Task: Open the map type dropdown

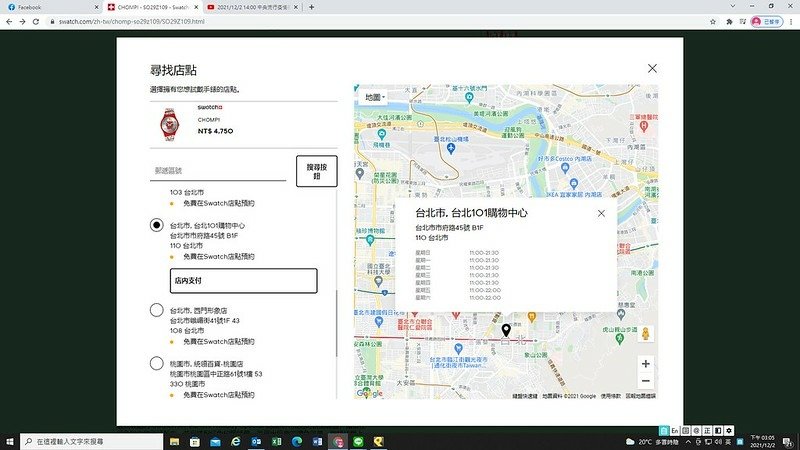Action: point(374,97)
